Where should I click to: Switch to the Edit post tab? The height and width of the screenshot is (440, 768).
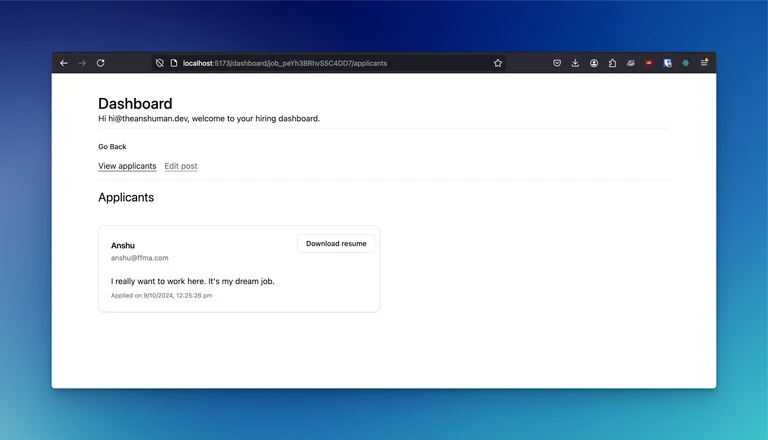pos(181,166)
